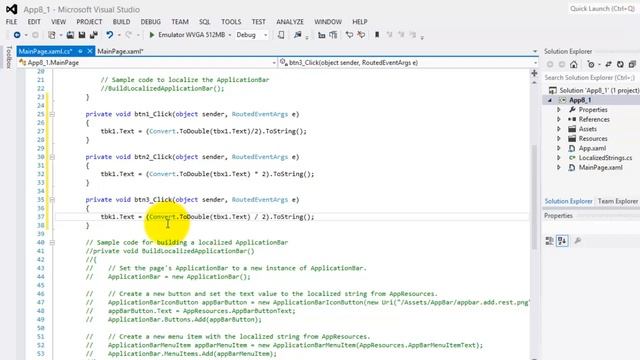Open the btn3_Click member dropdown

point(535,63)
